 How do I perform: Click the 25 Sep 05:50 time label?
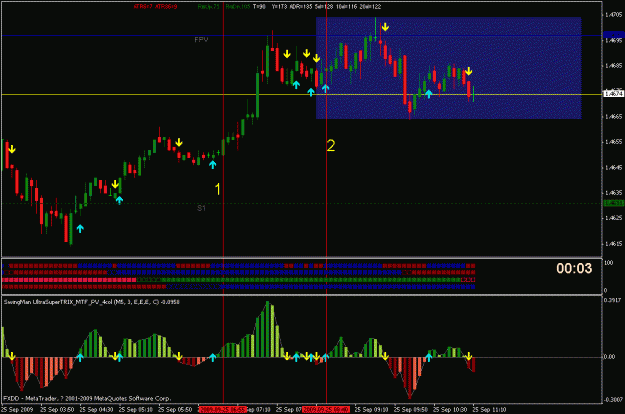[x=175, y=409]
